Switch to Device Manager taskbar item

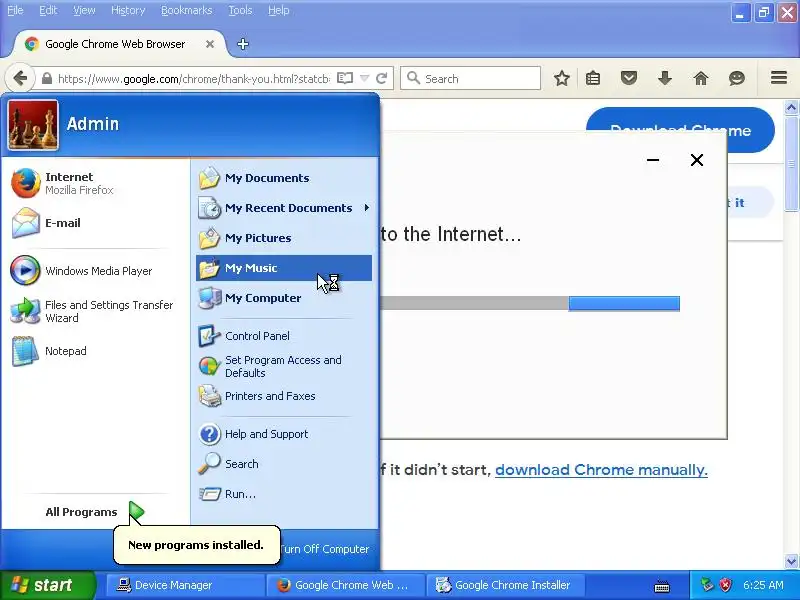click(185, 585)
